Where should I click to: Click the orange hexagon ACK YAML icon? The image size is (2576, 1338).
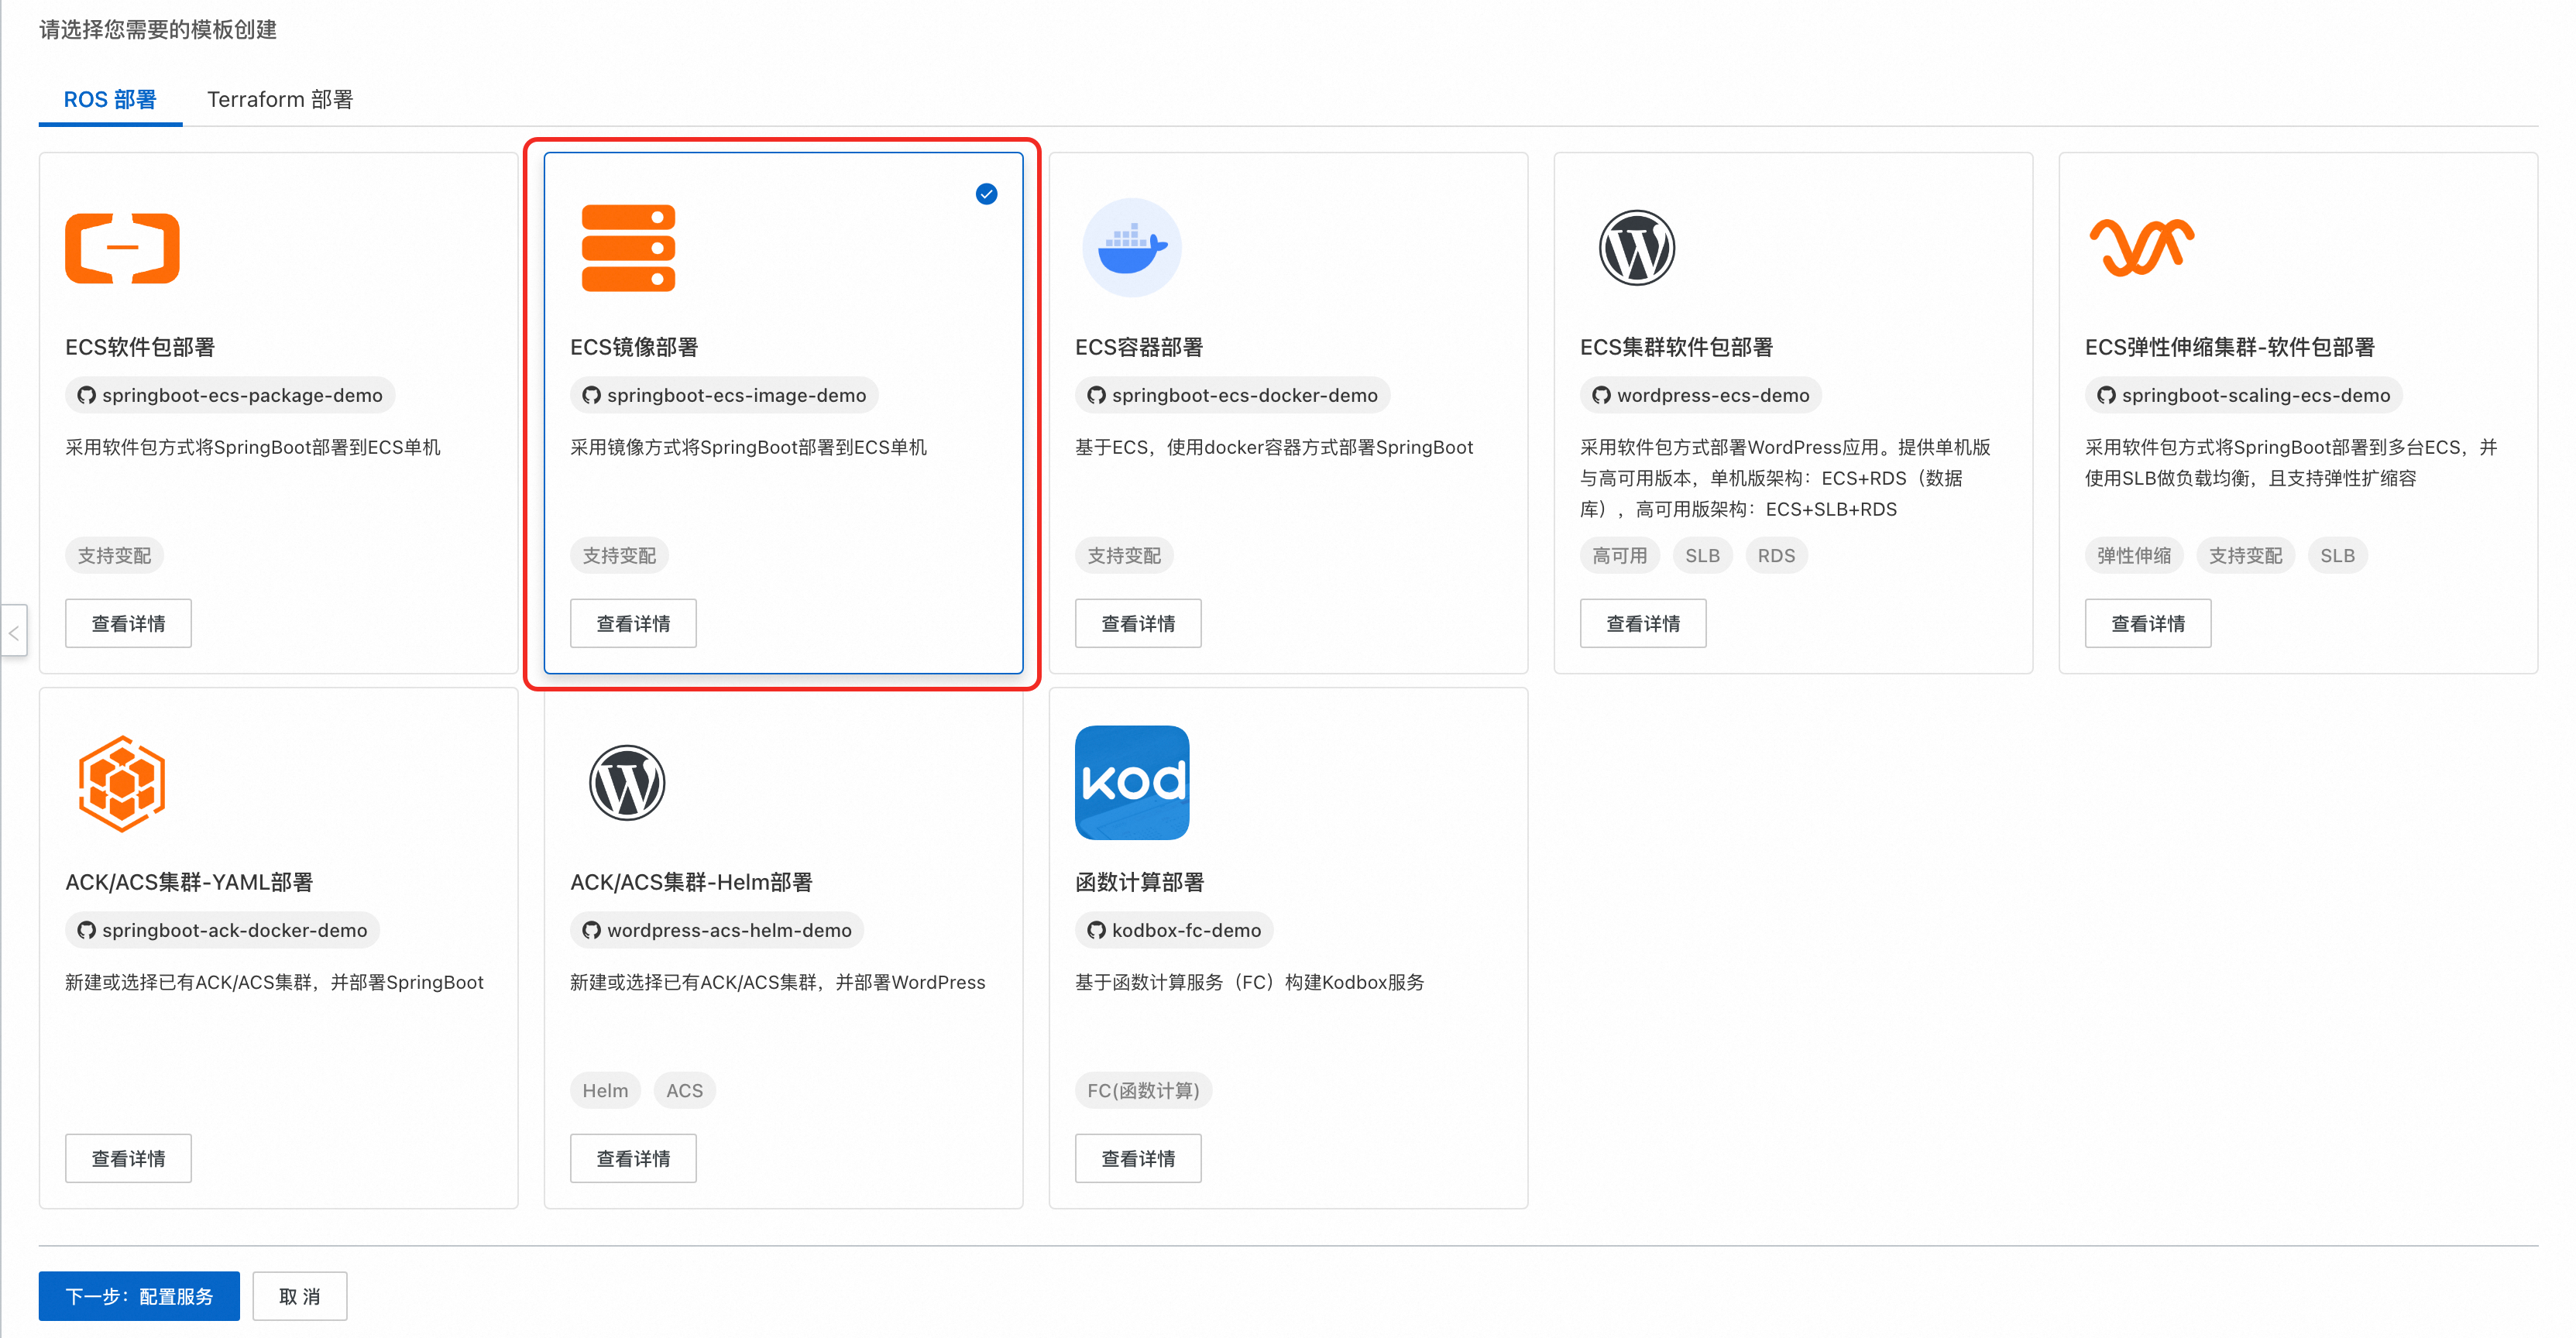pos(122,783)
